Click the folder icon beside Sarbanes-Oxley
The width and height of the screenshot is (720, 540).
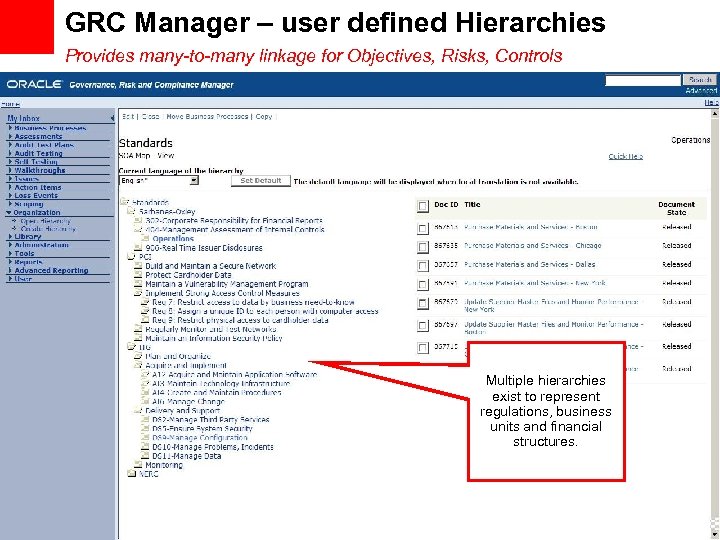click(131, 211)
